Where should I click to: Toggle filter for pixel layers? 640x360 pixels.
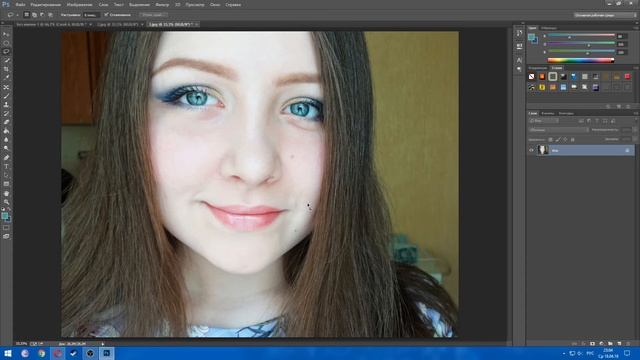[581, 121]
